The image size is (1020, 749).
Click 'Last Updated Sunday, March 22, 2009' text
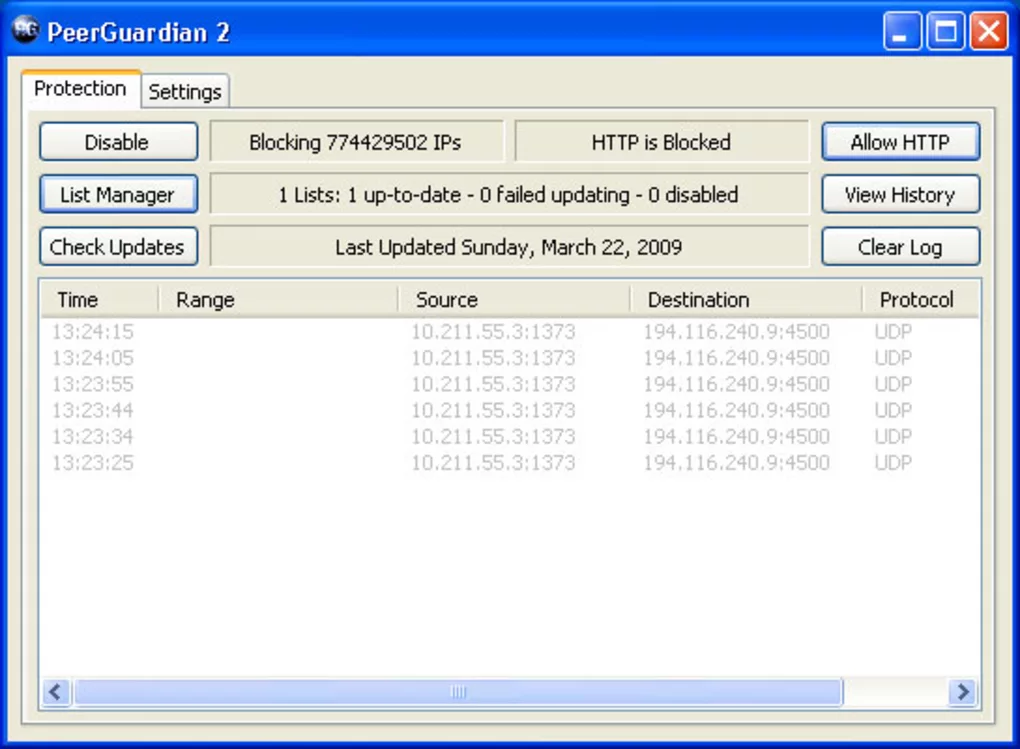(x=509, y=247)
